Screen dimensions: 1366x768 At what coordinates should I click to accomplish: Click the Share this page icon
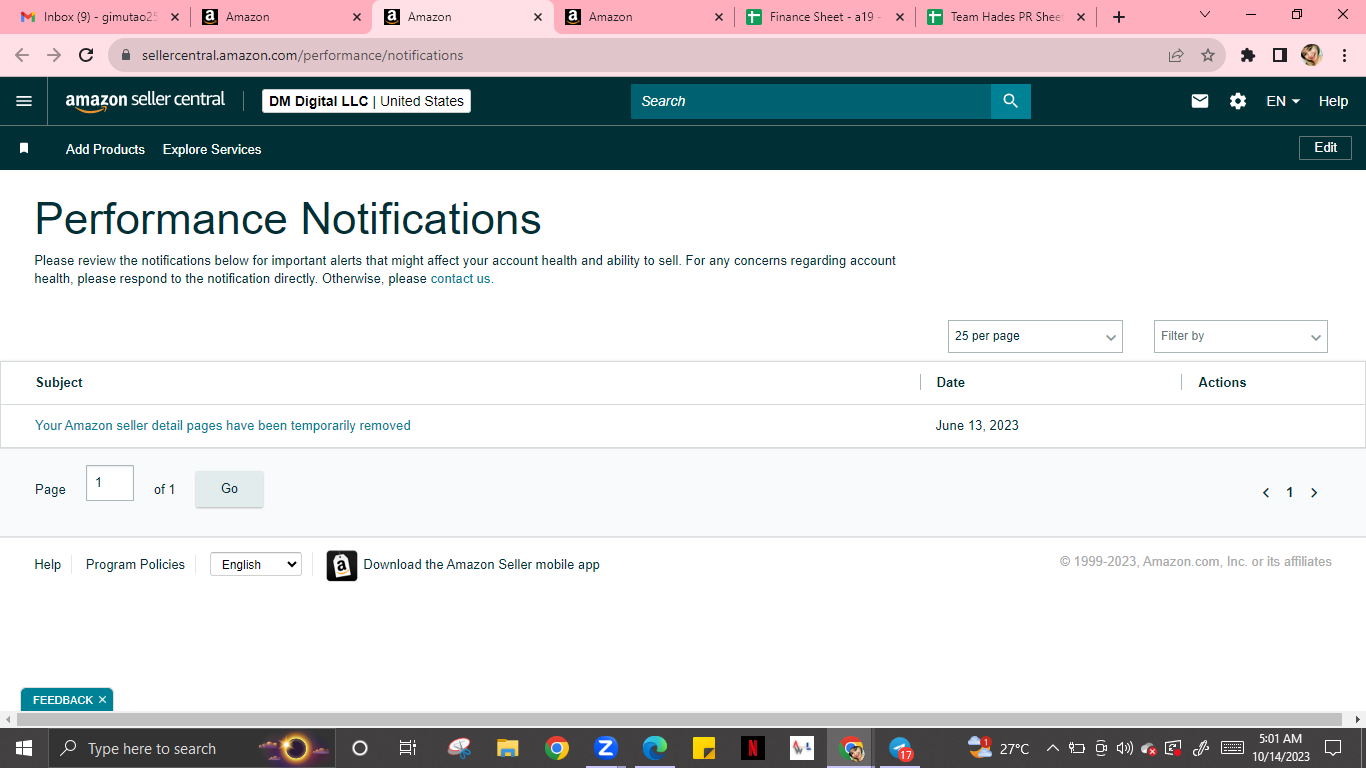coord(1176,56)
